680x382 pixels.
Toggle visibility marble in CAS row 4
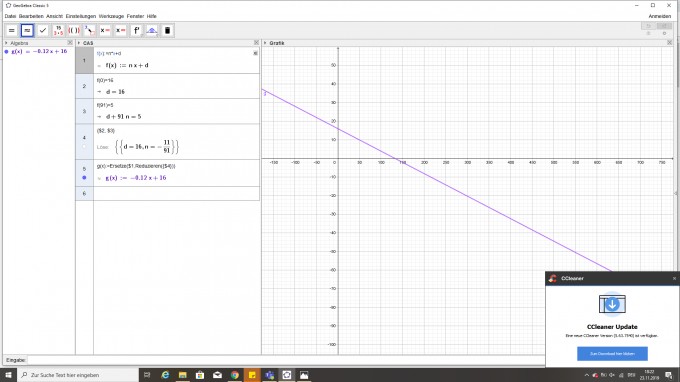84,147
